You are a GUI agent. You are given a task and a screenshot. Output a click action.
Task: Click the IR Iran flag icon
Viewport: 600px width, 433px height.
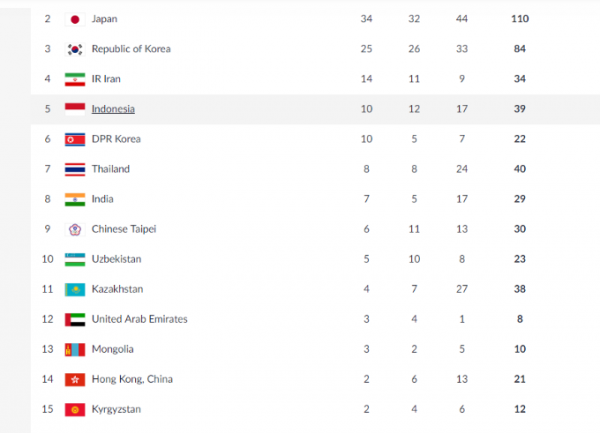[74, 79]
